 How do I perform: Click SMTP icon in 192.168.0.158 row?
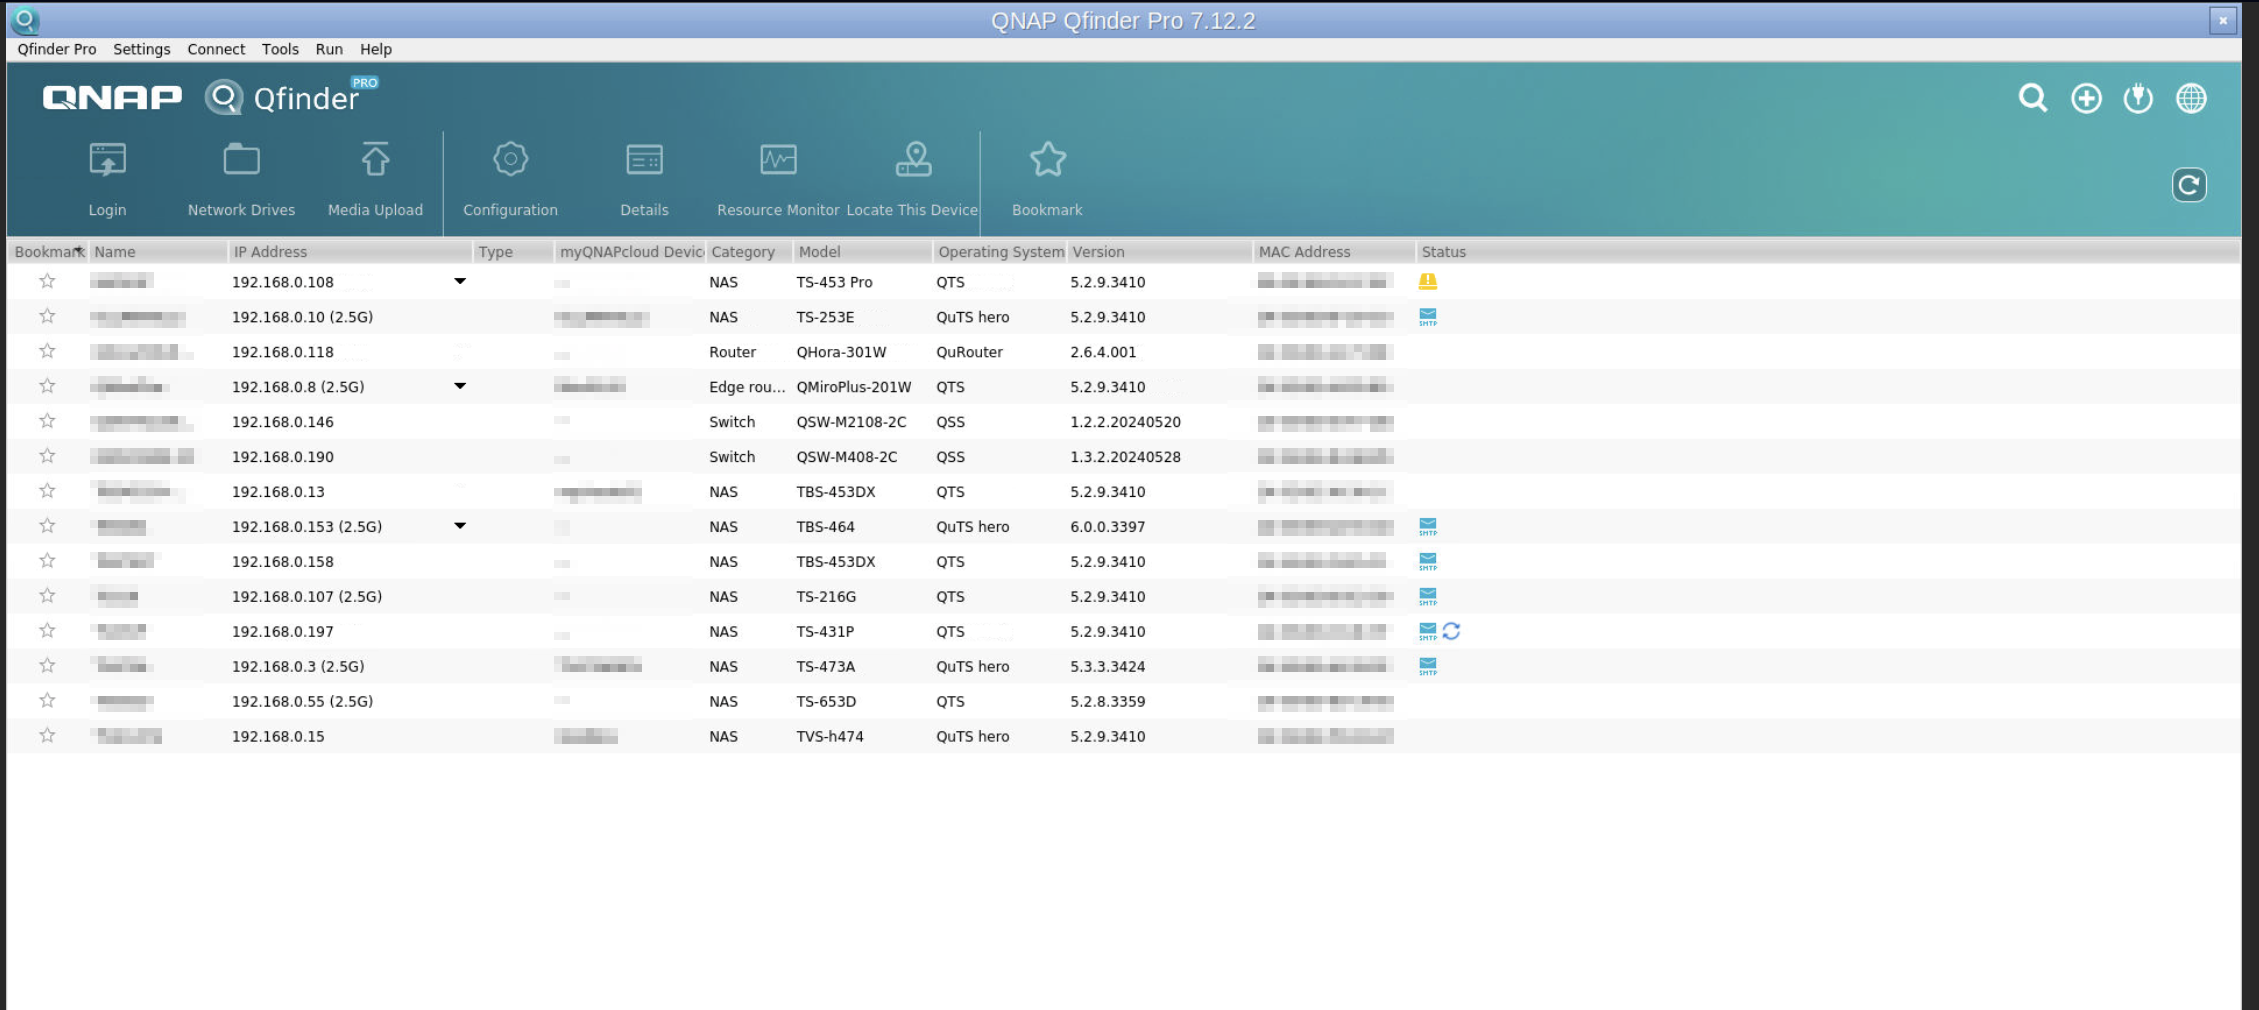1428,562
